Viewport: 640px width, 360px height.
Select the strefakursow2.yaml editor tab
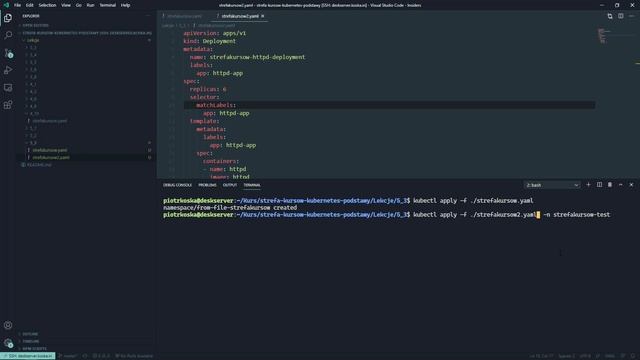coord(240,16)
